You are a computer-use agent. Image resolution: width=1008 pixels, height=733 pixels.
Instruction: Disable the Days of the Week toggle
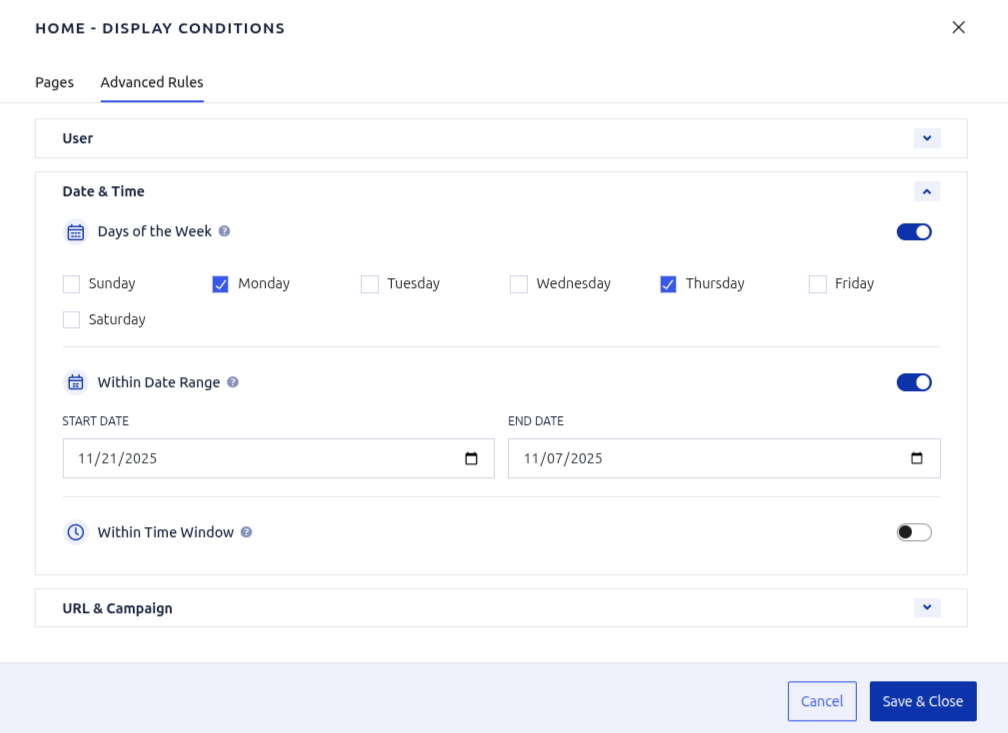tap(913, 231)
